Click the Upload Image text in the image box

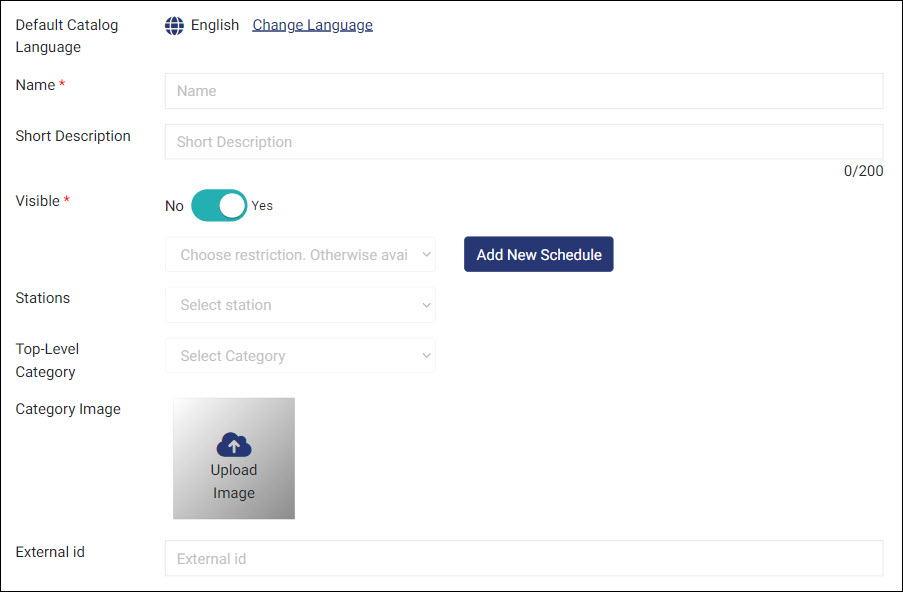pos(234,481)
